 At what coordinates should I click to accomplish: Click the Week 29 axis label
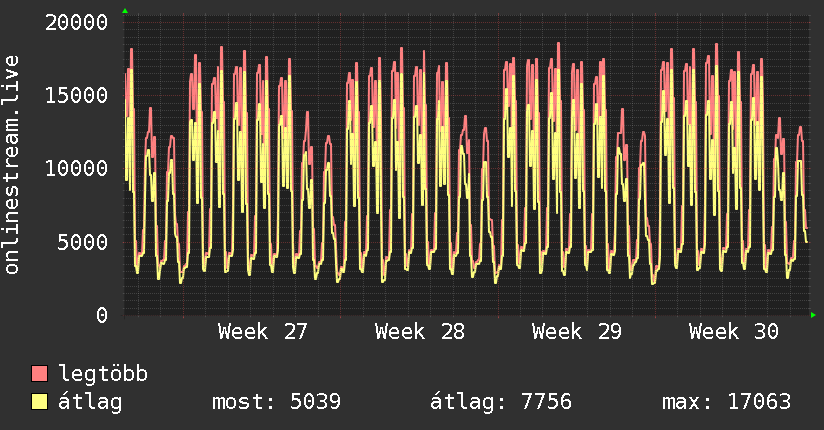tap(576, 331)
